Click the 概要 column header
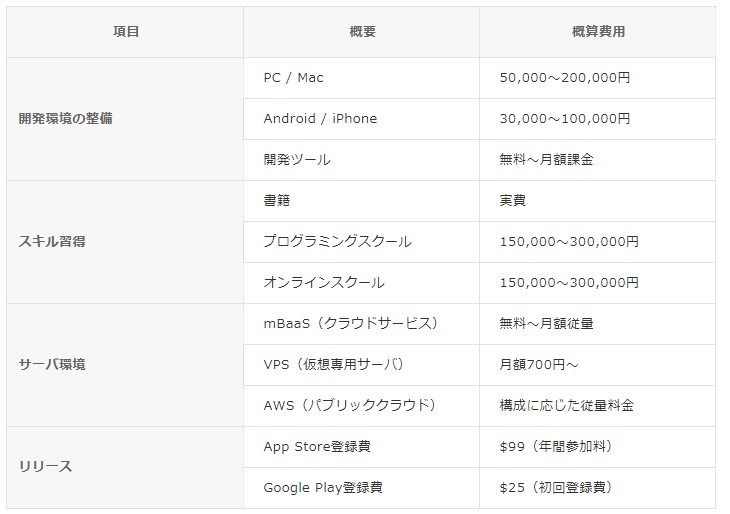 pyautogui.click(x=362, y=32)
